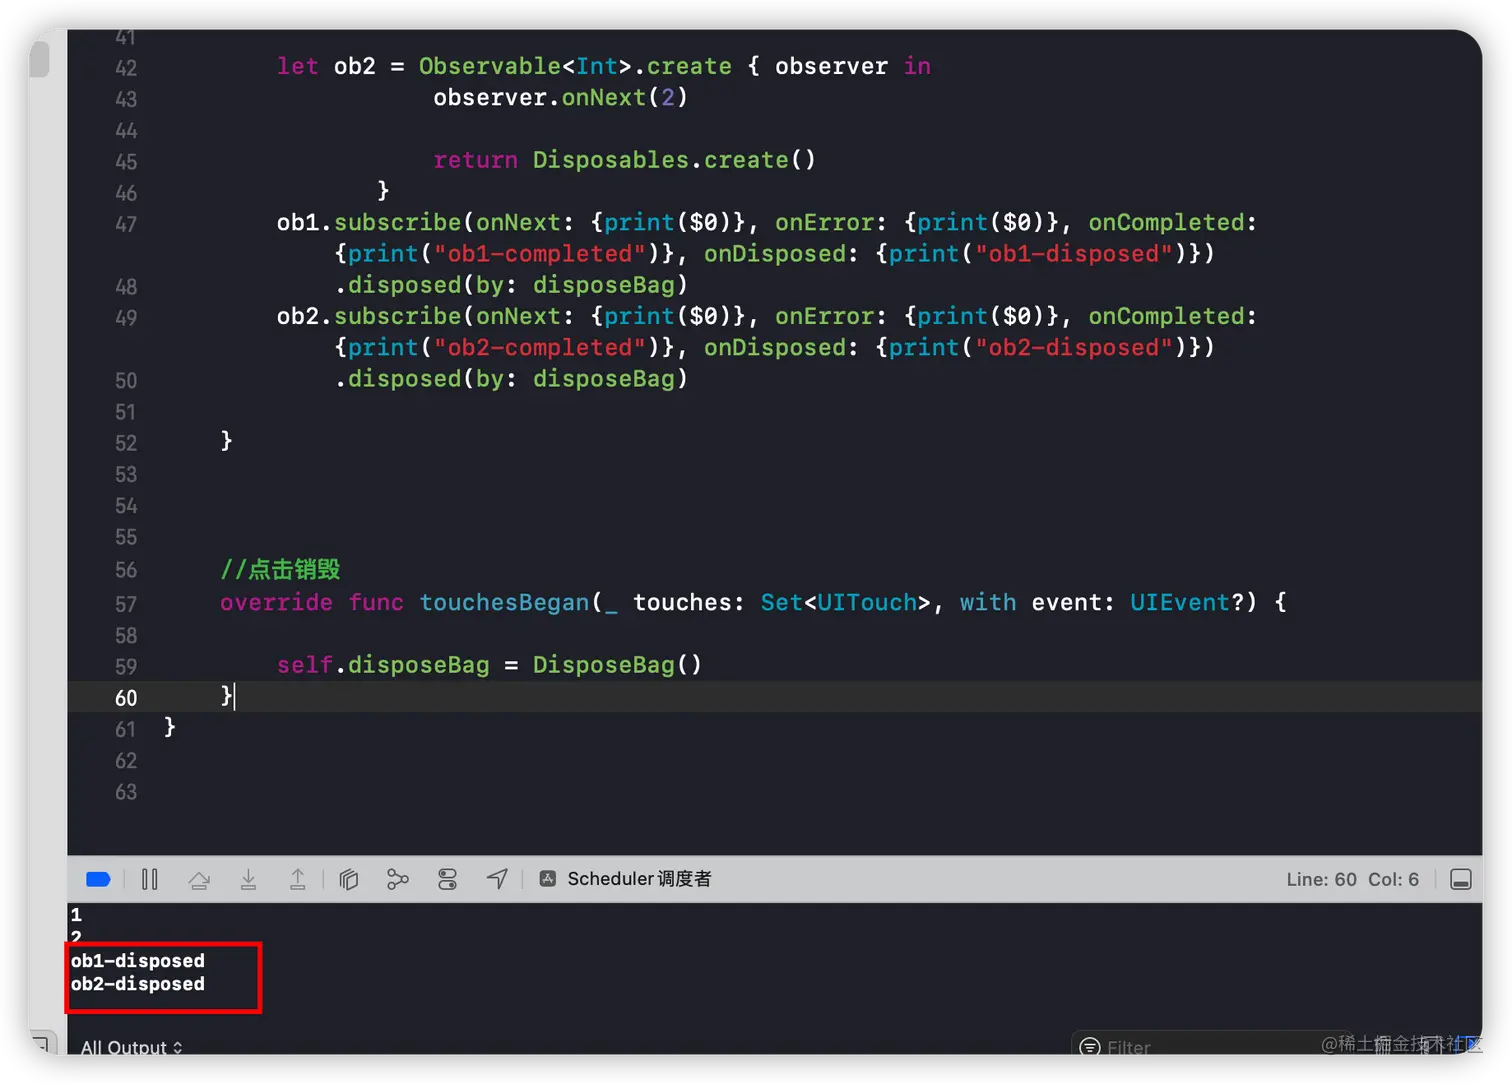Click the "ob1-completed" string literal

[540, 253]
